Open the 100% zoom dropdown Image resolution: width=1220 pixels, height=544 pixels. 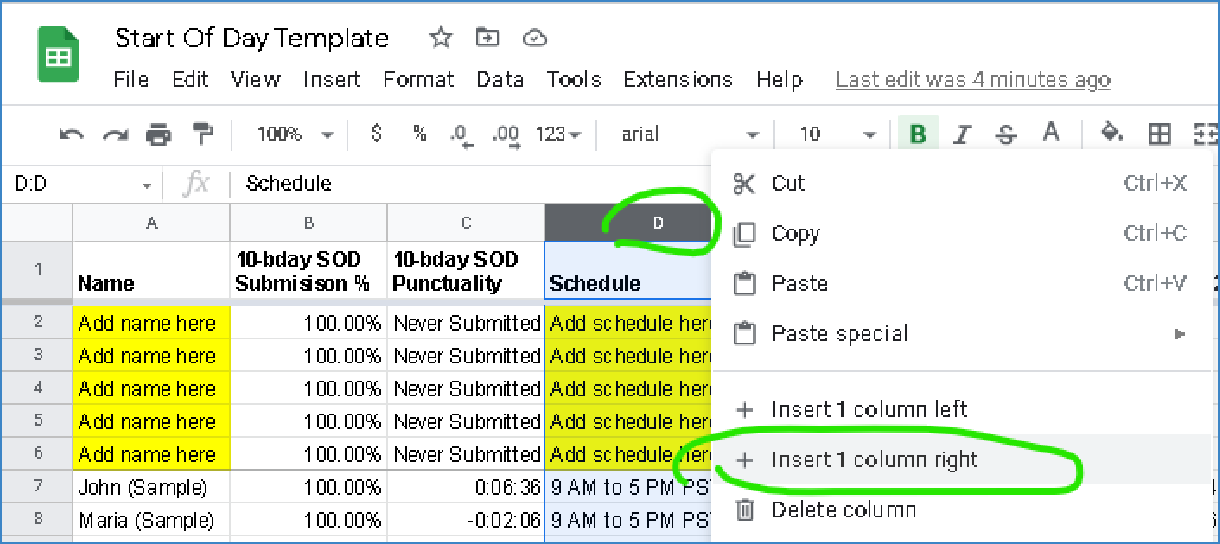(294, 134)
